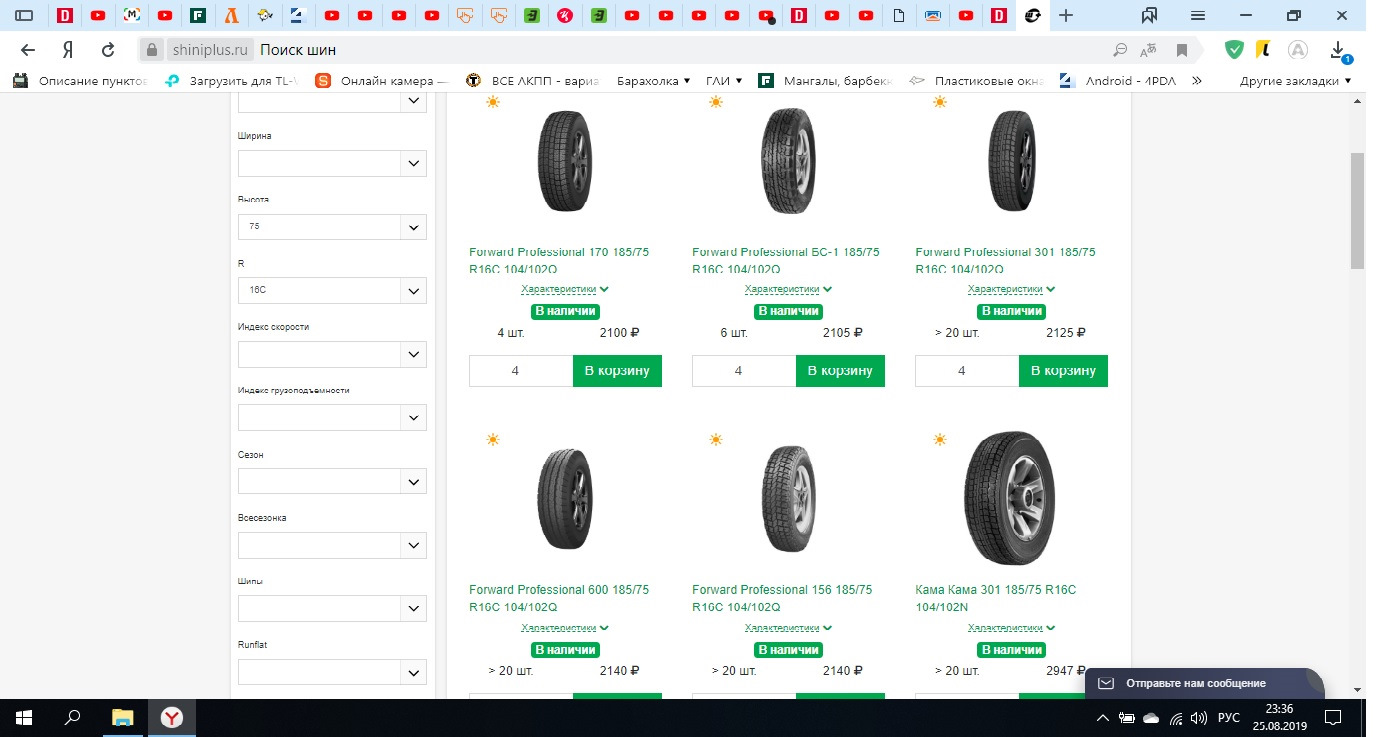Open the Runflat filter dropdown
This screenshot has height=737, width=1382.
[x=332, y=672]
